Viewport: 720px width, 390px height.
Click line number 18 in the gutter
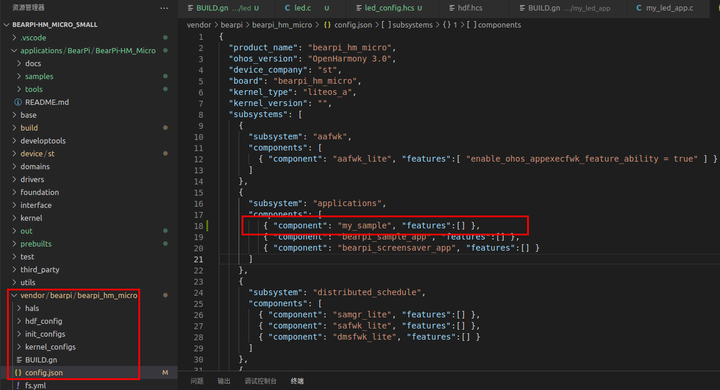point(198,226)
